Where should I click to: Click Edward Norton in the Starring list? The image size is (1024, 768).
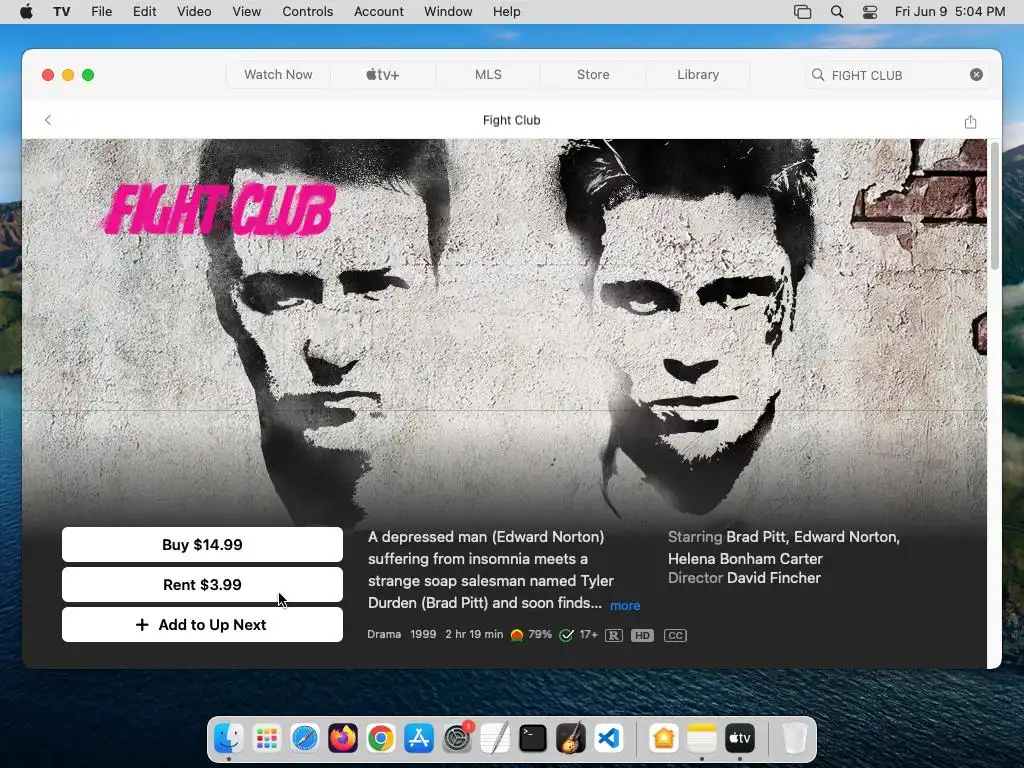[844, 537]
